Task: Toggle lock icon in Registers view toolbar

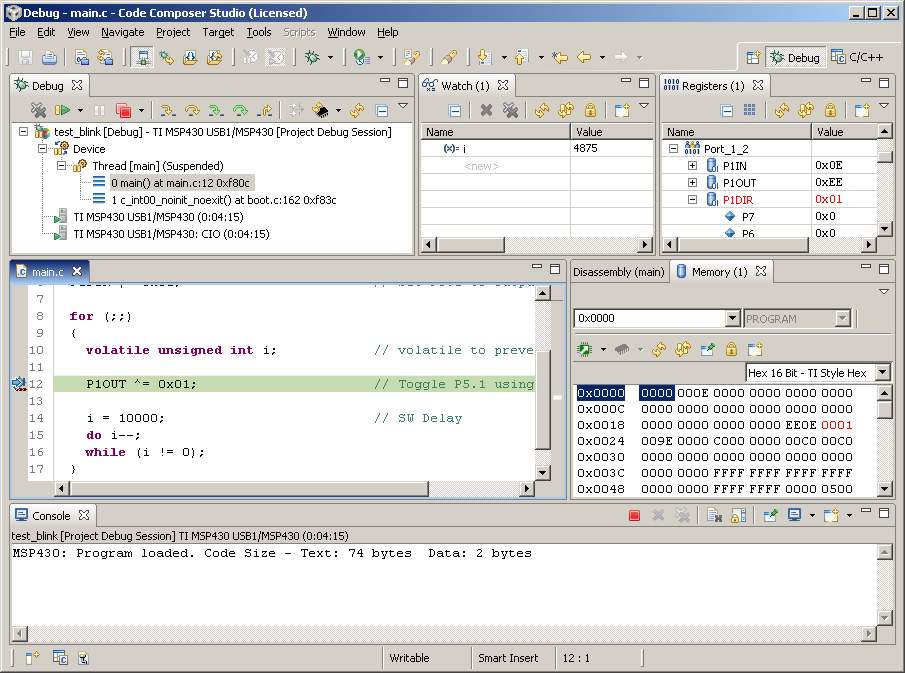Action: point(830,110)
